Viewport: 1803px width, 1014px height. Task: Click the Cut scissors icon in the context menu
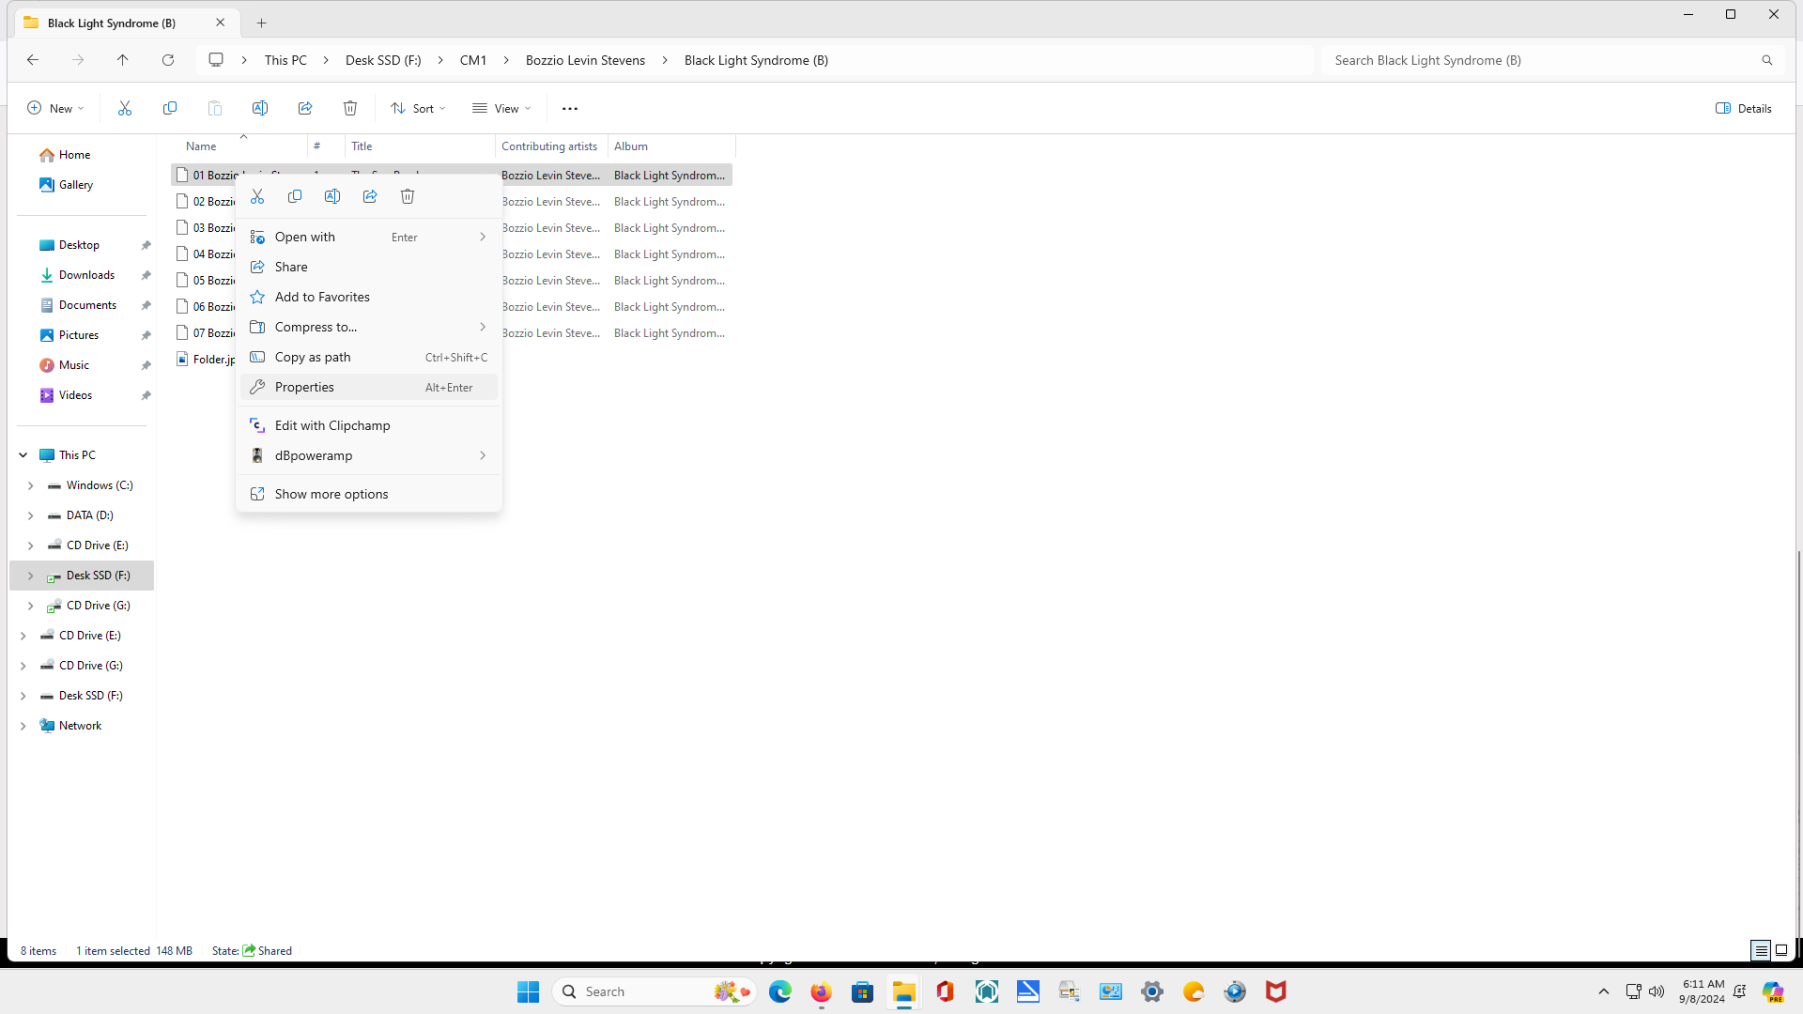click(x=257, y=197)
